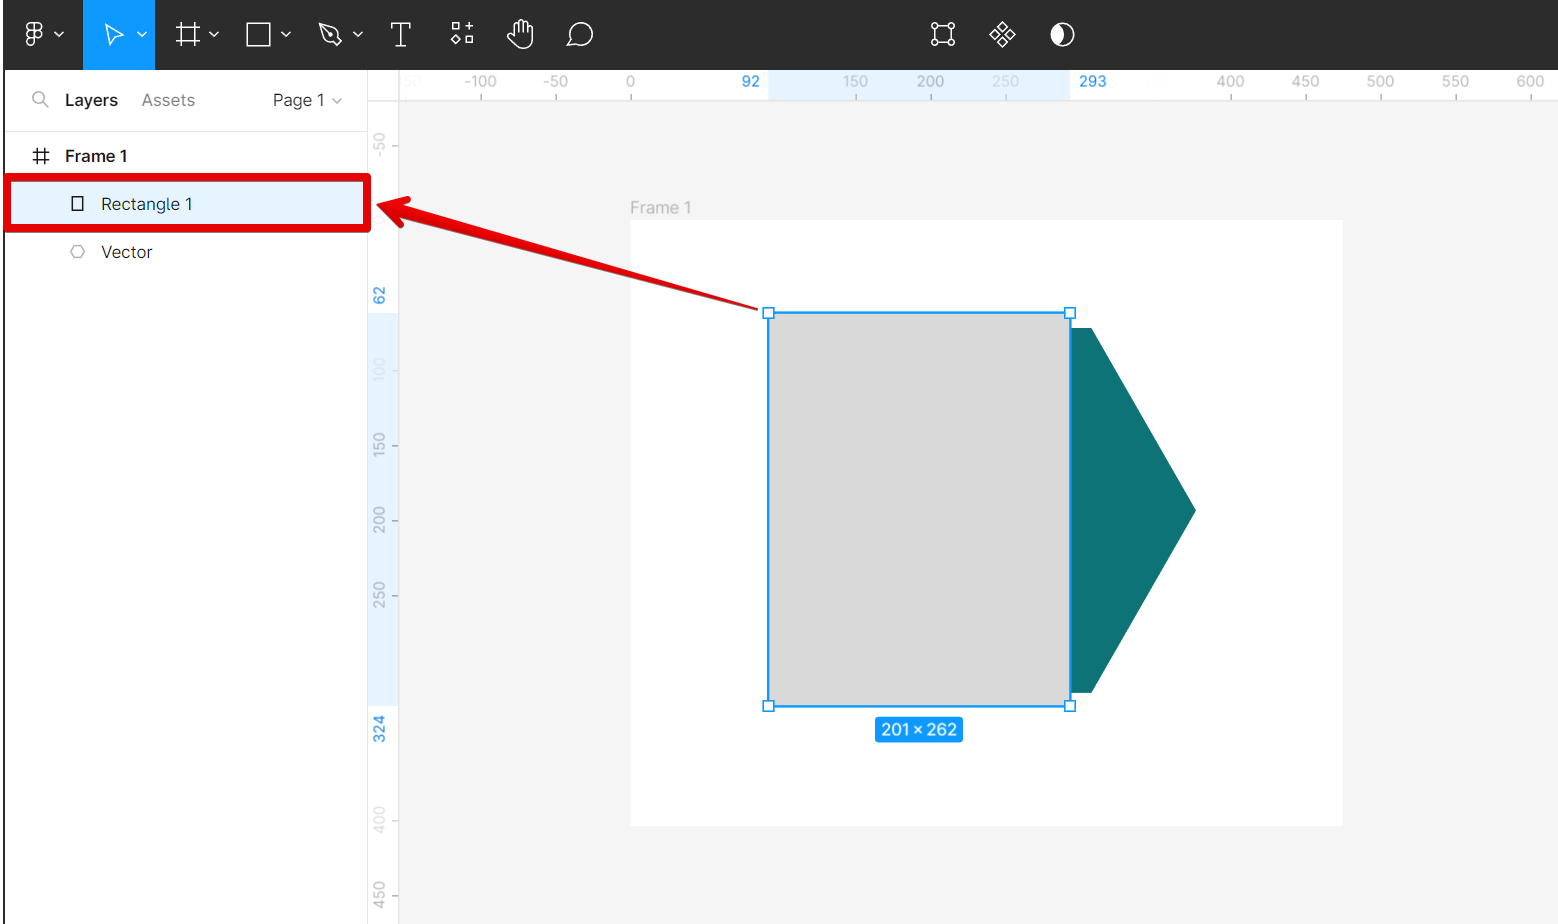Click the Create component icon
This screenshot has width=1558, height=924.
(1002, 35)
